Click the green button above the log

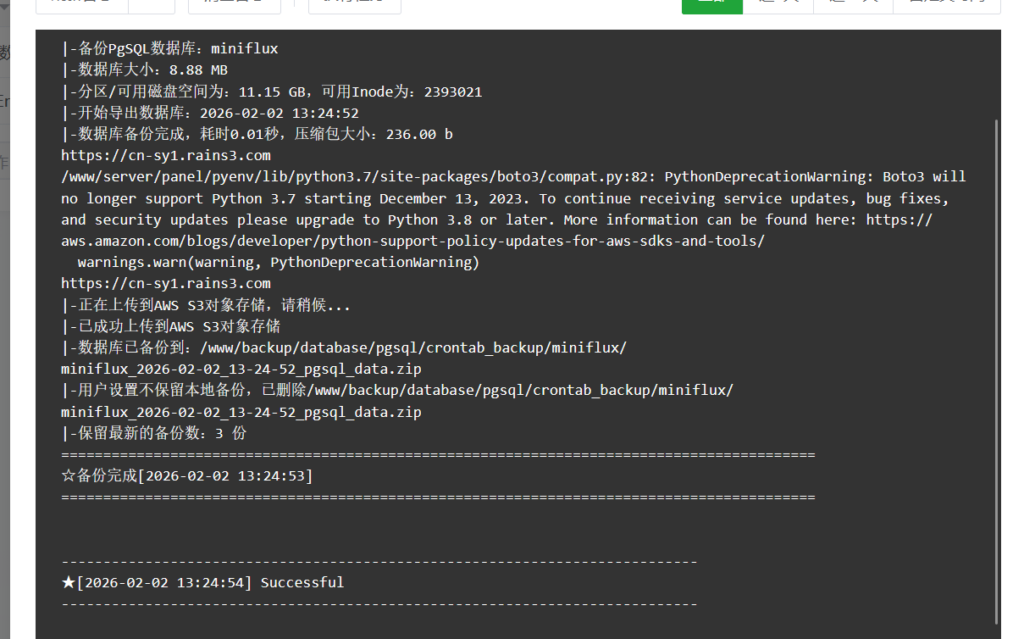coord(712,5)
